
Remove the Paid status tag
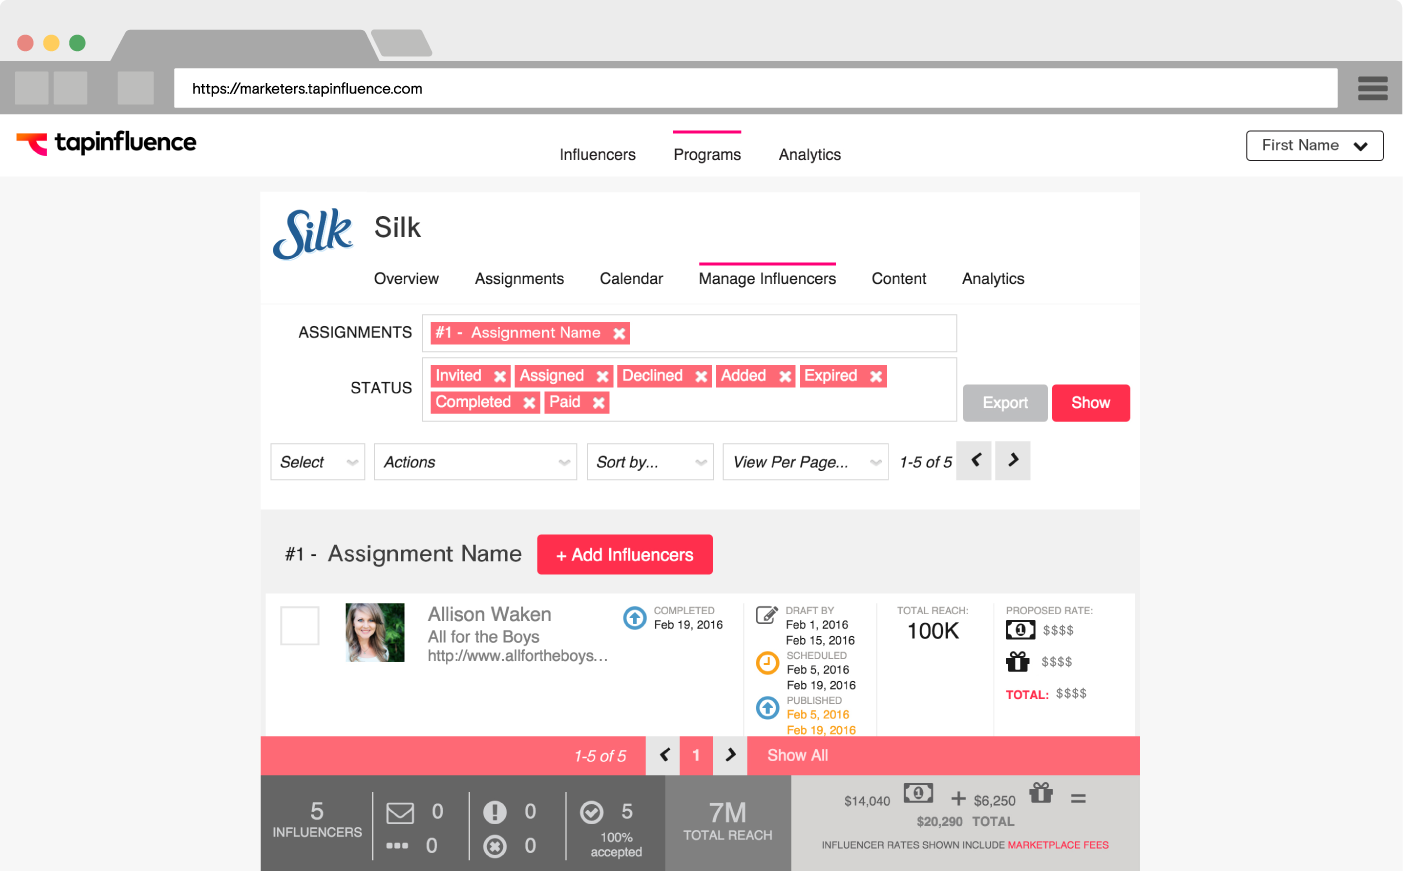[598, 402]
